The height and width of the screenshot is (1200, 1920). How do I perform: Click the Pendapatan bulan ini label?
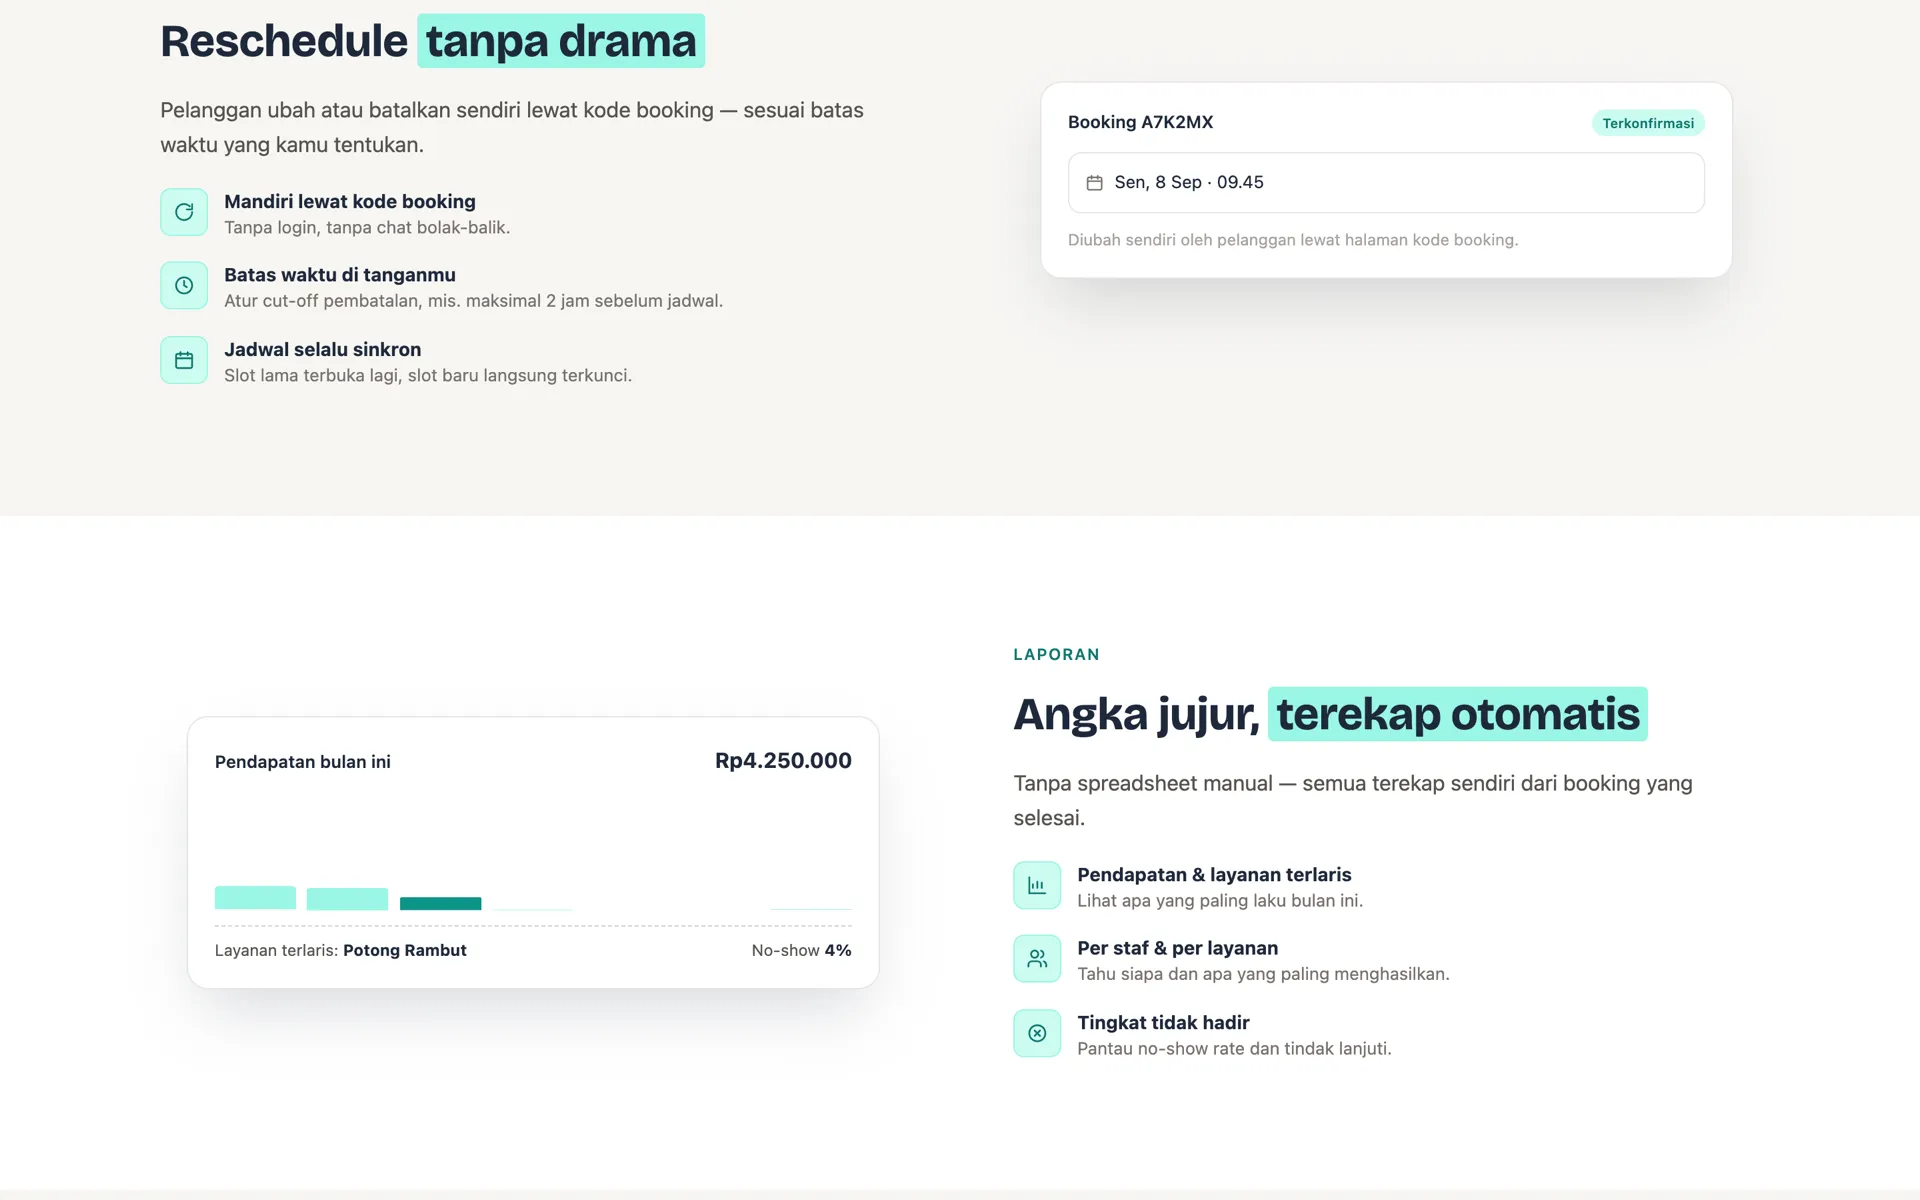(x=303, y=762)
